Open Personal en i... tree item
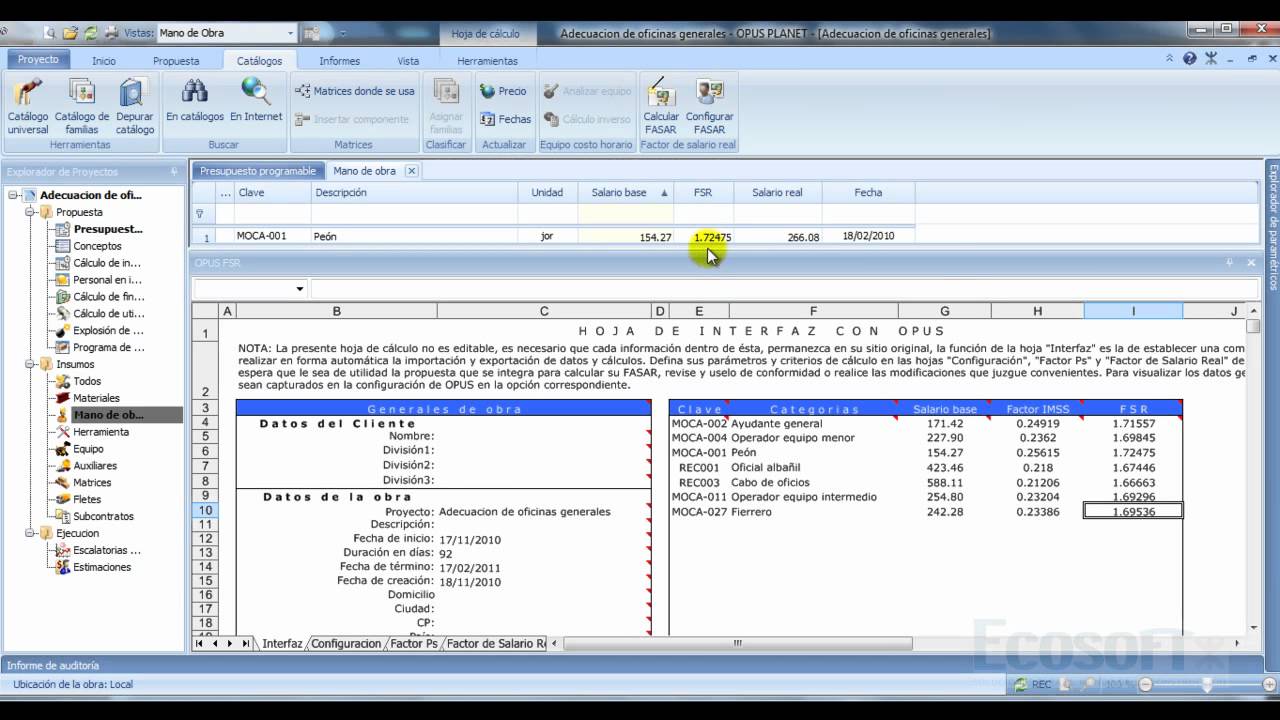The width and height of the screenshot is (1280, 720). click(x=107, y=280)
